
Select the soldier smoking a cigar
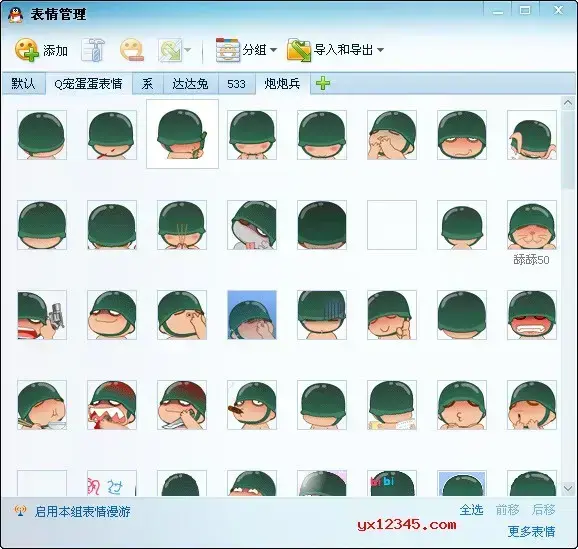click(252, 405)
